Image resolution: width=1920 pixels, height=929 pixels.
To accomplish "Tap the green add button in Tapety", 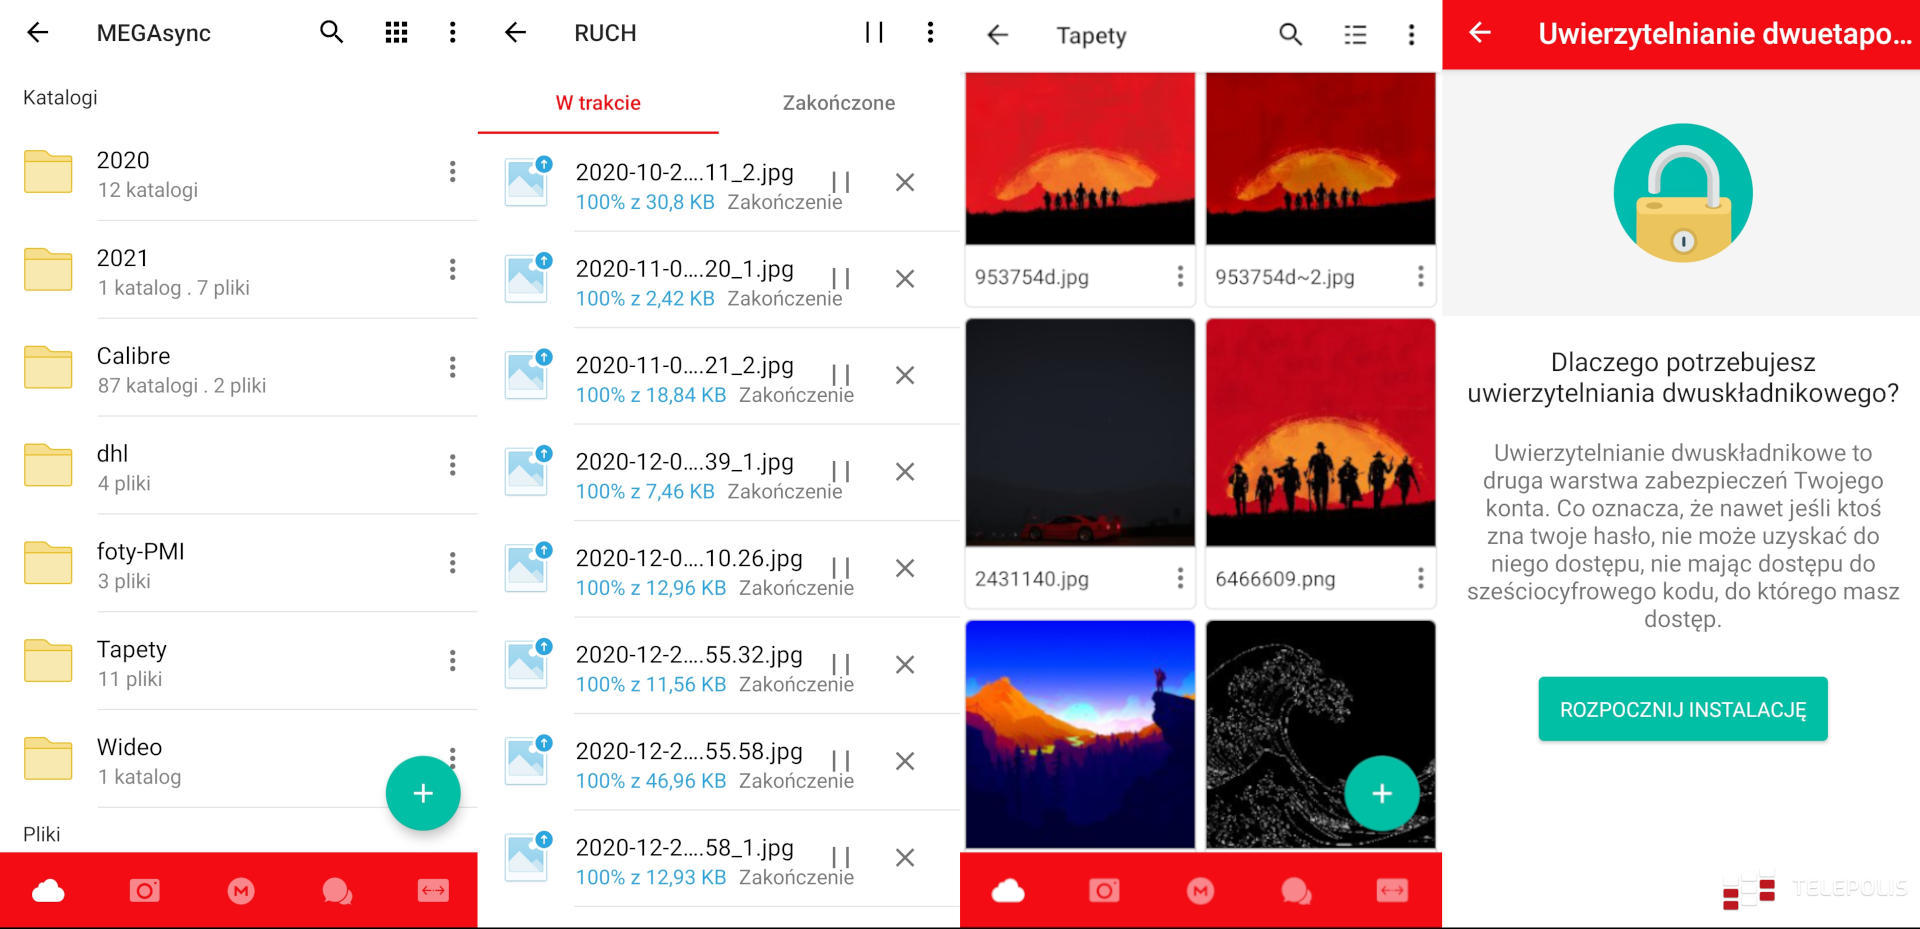I will pyautogui.click(x=1381, y=793).
